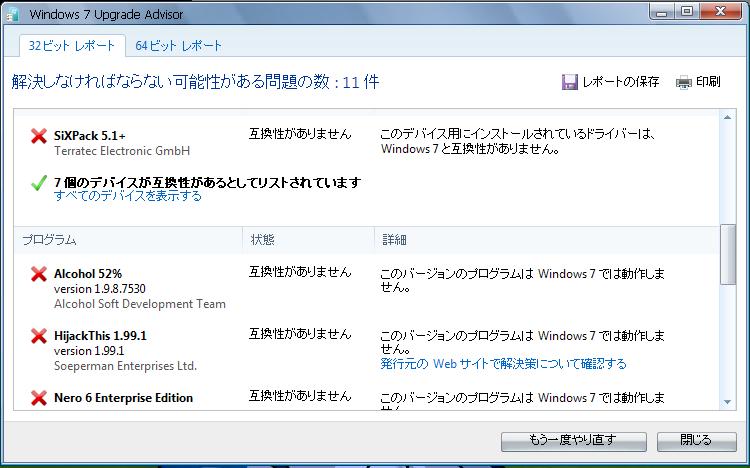The height and width of the screenshot is (468, 750).
Task: Maximize the Upgrade Advisor window
Action: pyautogui.click(x=687, y=12)
